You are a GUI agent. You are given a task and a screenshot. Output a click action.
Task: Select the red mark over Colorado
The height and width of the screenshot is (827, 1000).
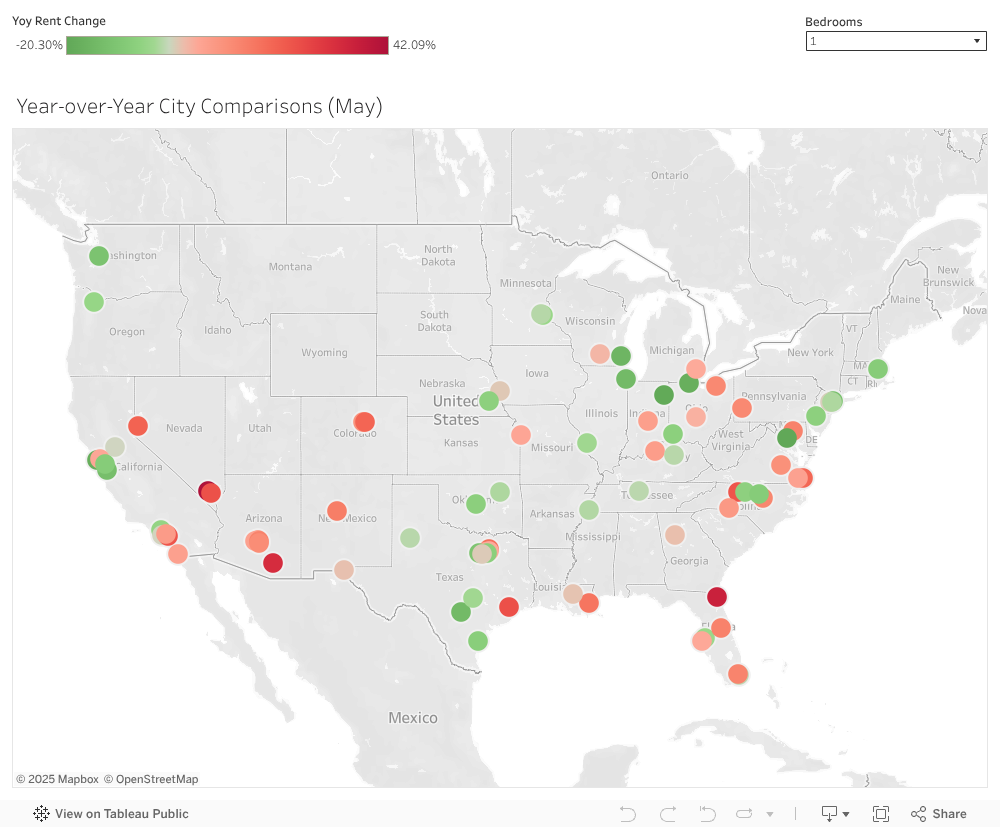[364, 421]
